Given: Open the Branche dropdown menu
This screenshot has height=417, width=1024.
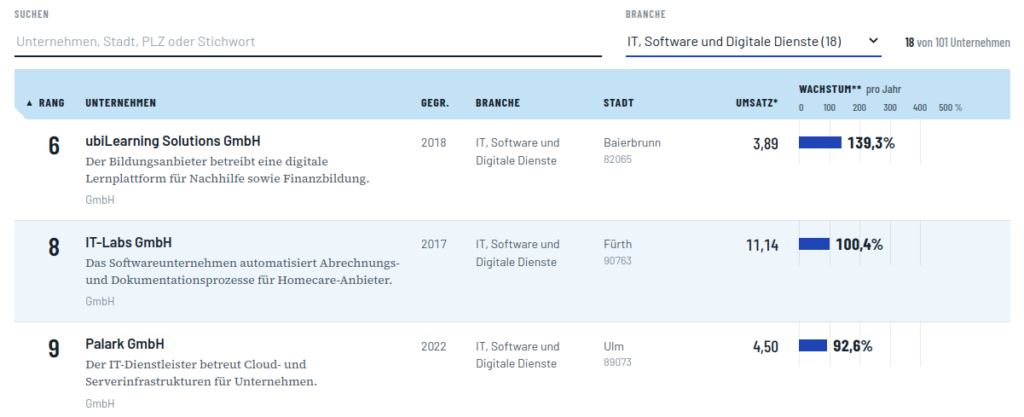Looking at the screenshot, I should pyautogui.click(x=753, y=41).
